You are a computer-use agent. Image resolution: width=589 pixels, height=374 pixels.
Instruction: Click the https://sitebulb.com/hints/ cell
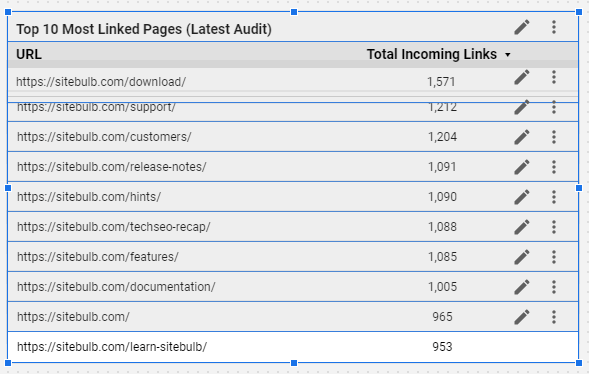(89, 197)
